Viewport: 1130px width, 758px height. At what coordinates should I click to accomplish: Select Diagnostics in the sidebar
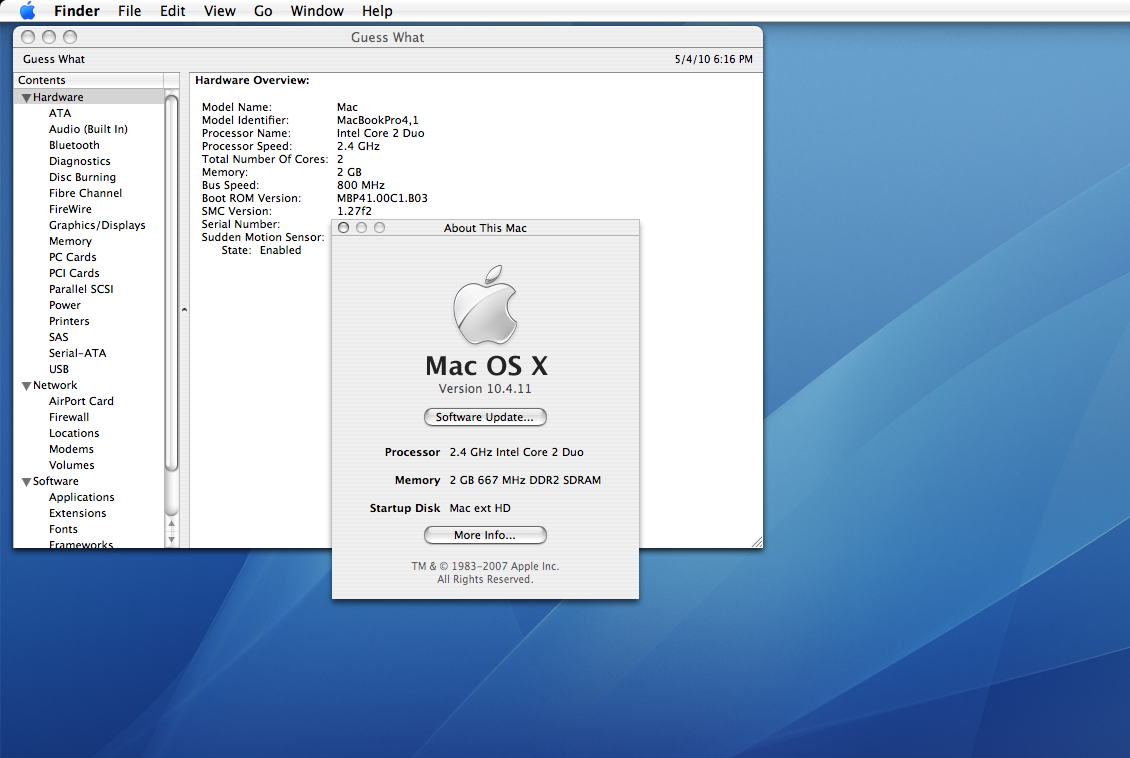(x=79, y=161)
